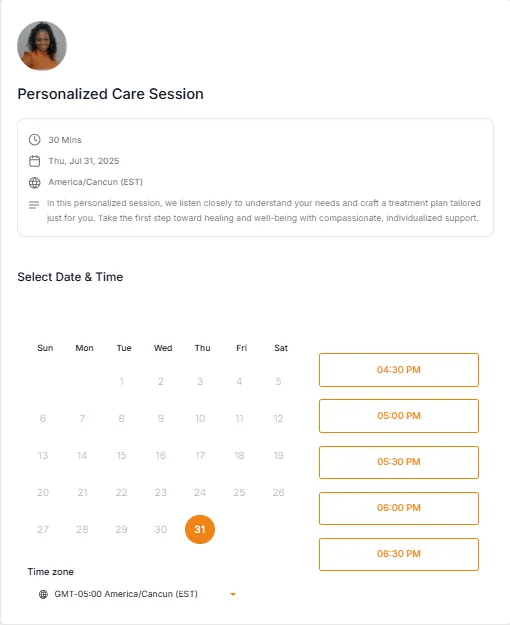This screenshot has height=625, width=510.
Task: Click the calendar icon next to Thu, Jul 31, 2025
Action: [35, 161]
